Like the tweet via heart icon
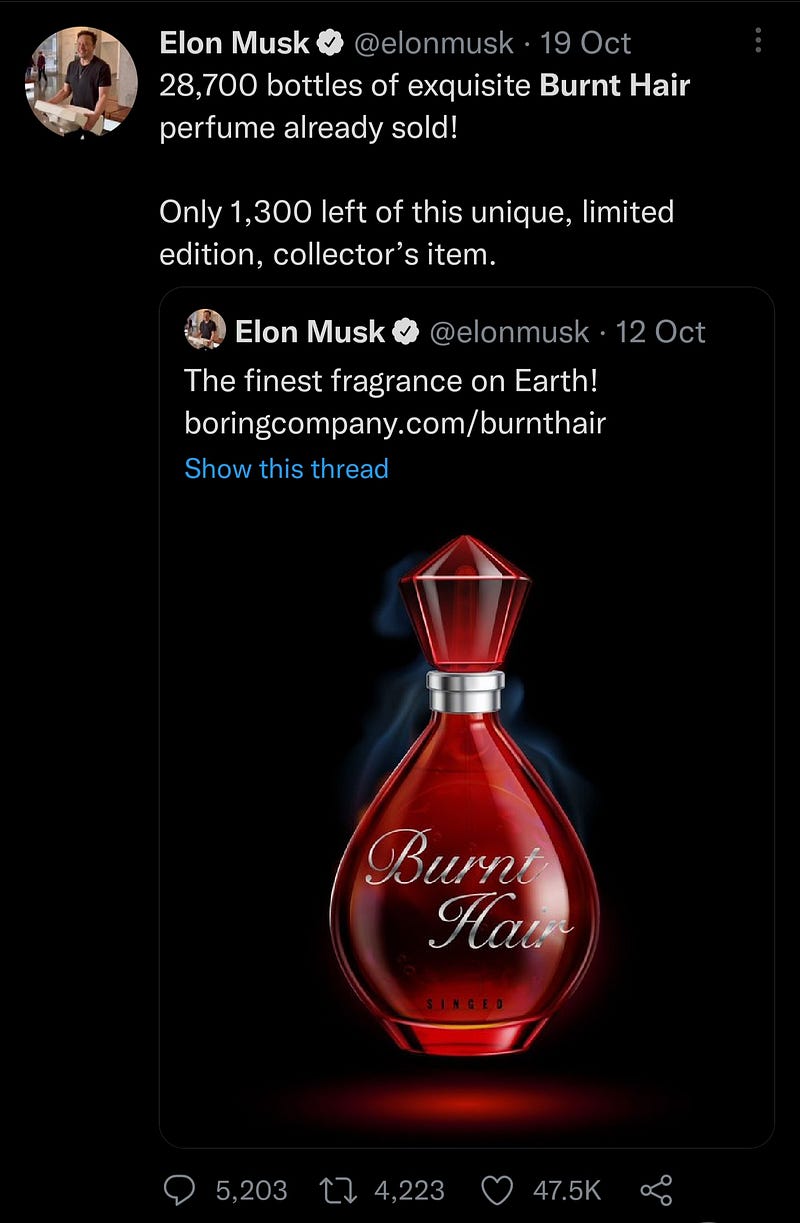The width and height of the screenshot is (800, 1223). [498, 1189]
